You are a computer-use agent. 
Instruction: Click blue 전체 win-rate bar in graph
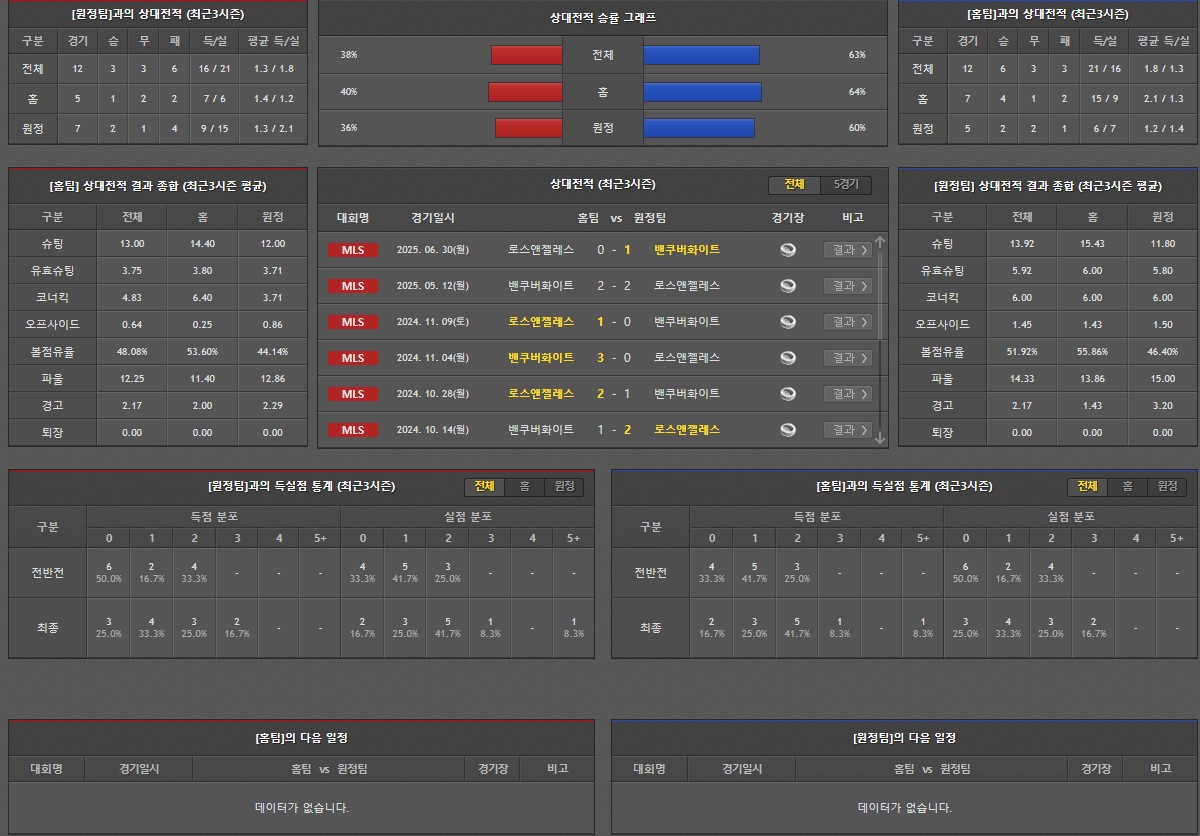pyautogui.click(x=701, y=55)
